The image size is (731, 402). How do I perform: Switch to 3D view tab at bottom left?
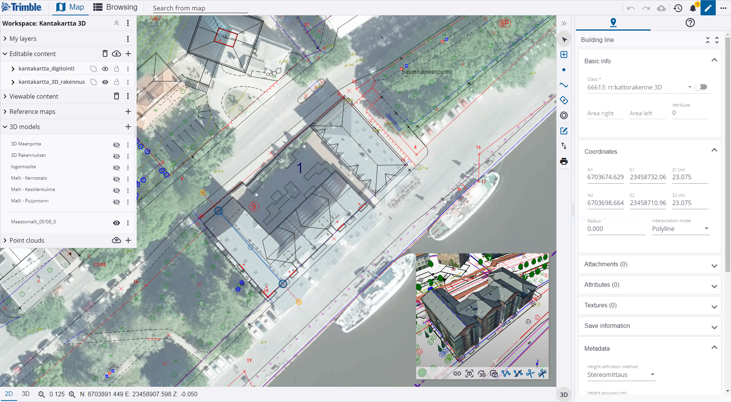[26, 394]
